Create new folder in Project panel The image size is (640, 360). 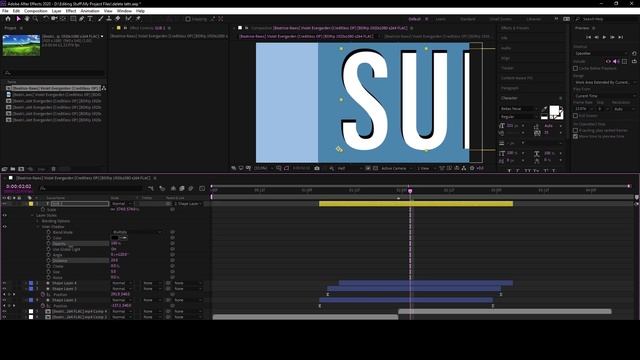click(x=13, y=169)
